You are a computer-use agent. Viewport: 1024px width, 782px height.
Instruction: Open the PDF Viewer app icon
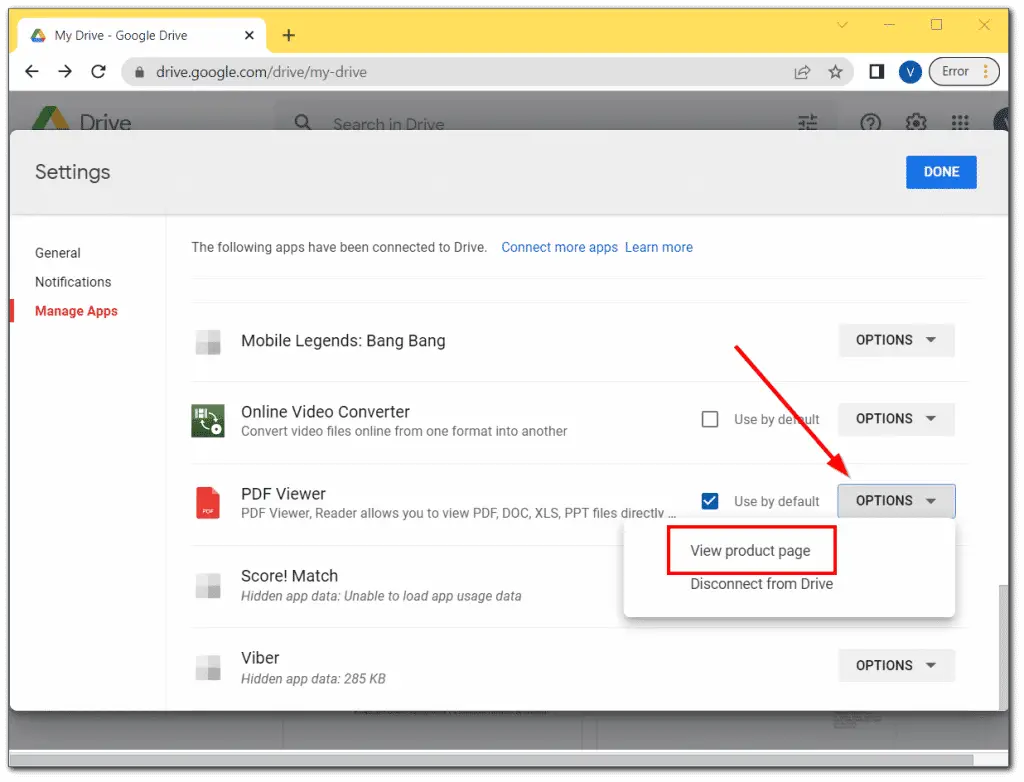[x=207, y=501]
